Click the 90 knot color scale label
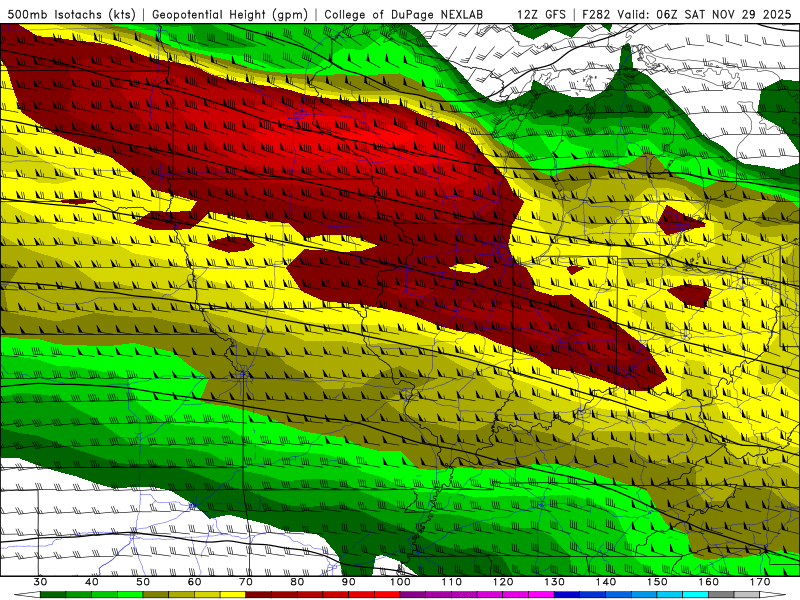The width and height of the screenshot is (800, 600). 349,582
